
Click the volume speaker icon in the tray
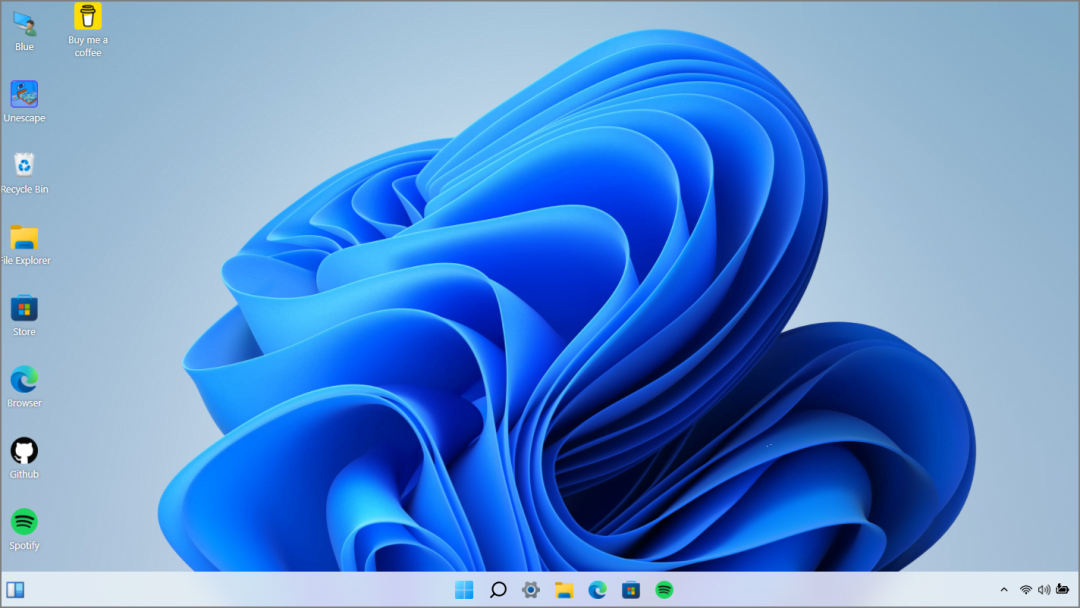click(x=1044, y=590)
